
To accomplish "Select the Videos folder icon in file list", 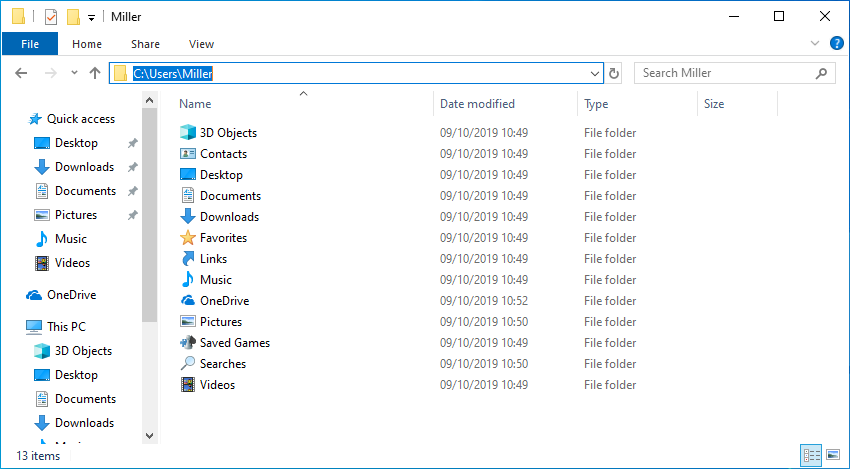I will click(x=188, y=385).
